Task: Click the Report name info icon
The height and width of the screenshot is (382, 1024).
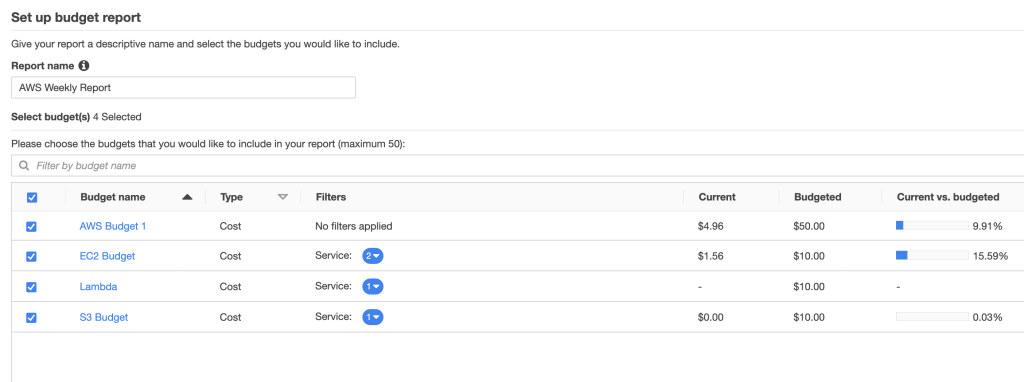Action: (84, 66)
